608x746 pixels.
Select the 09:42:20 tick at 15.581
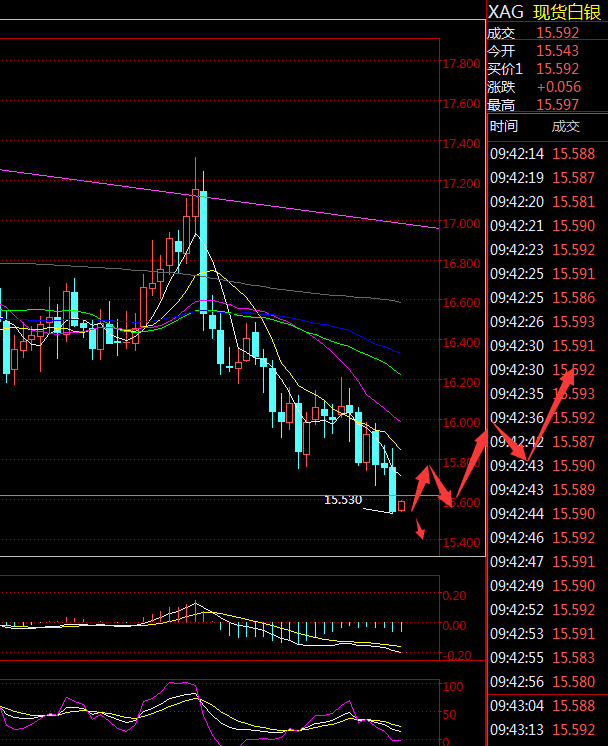pos(543,202)
